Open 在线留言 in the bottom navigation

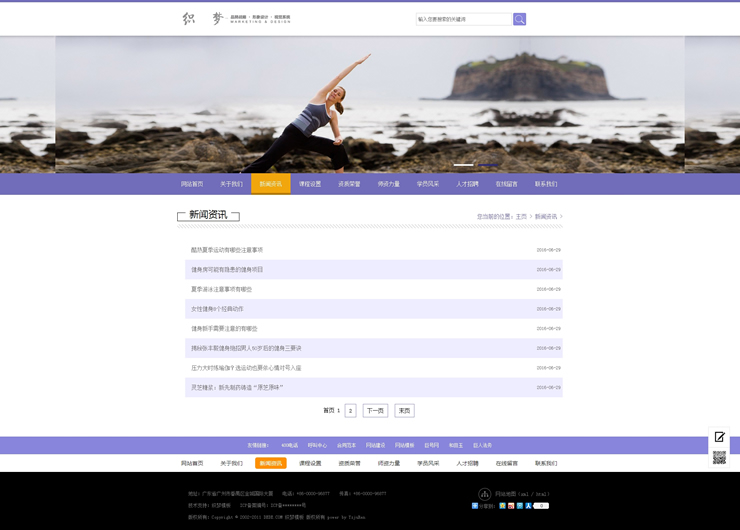[x=507, y=463]
